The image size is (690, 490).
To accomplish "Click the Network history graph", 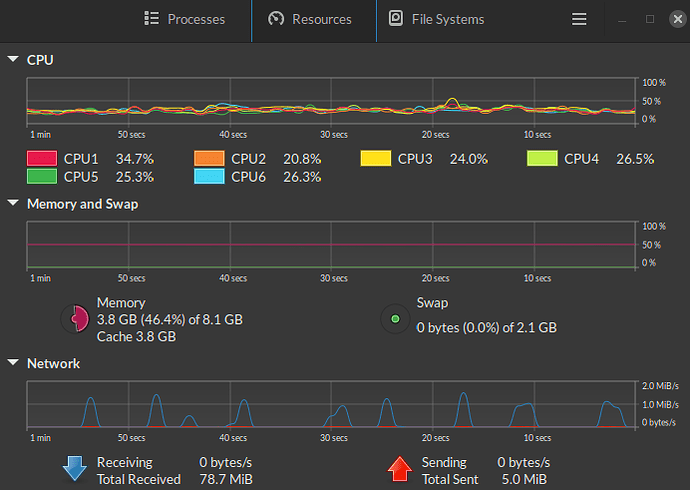I will pos(331,405).
